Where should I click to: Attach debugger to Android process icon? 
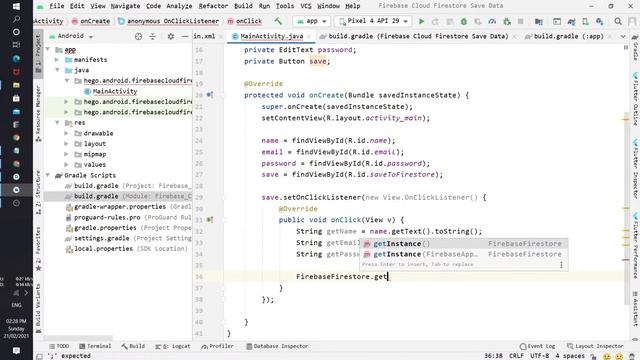tap(507, 21)
